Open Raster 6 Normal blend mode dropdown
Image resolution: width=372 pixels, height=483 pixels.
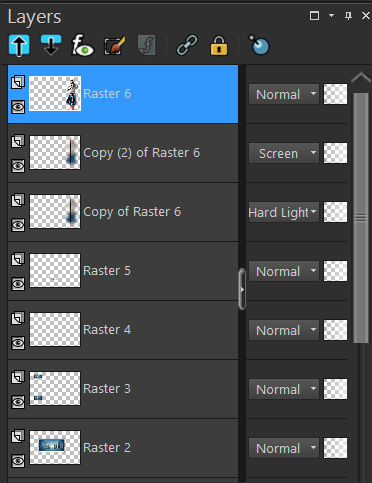click(284, 94)
